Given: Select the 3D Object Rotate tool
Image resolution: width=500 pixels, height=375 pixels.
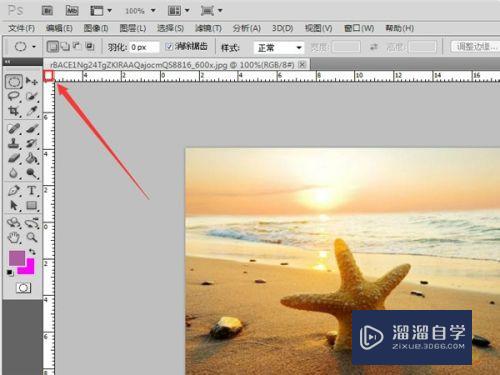Looking at the screenshot, I should [x=14, y=222].
